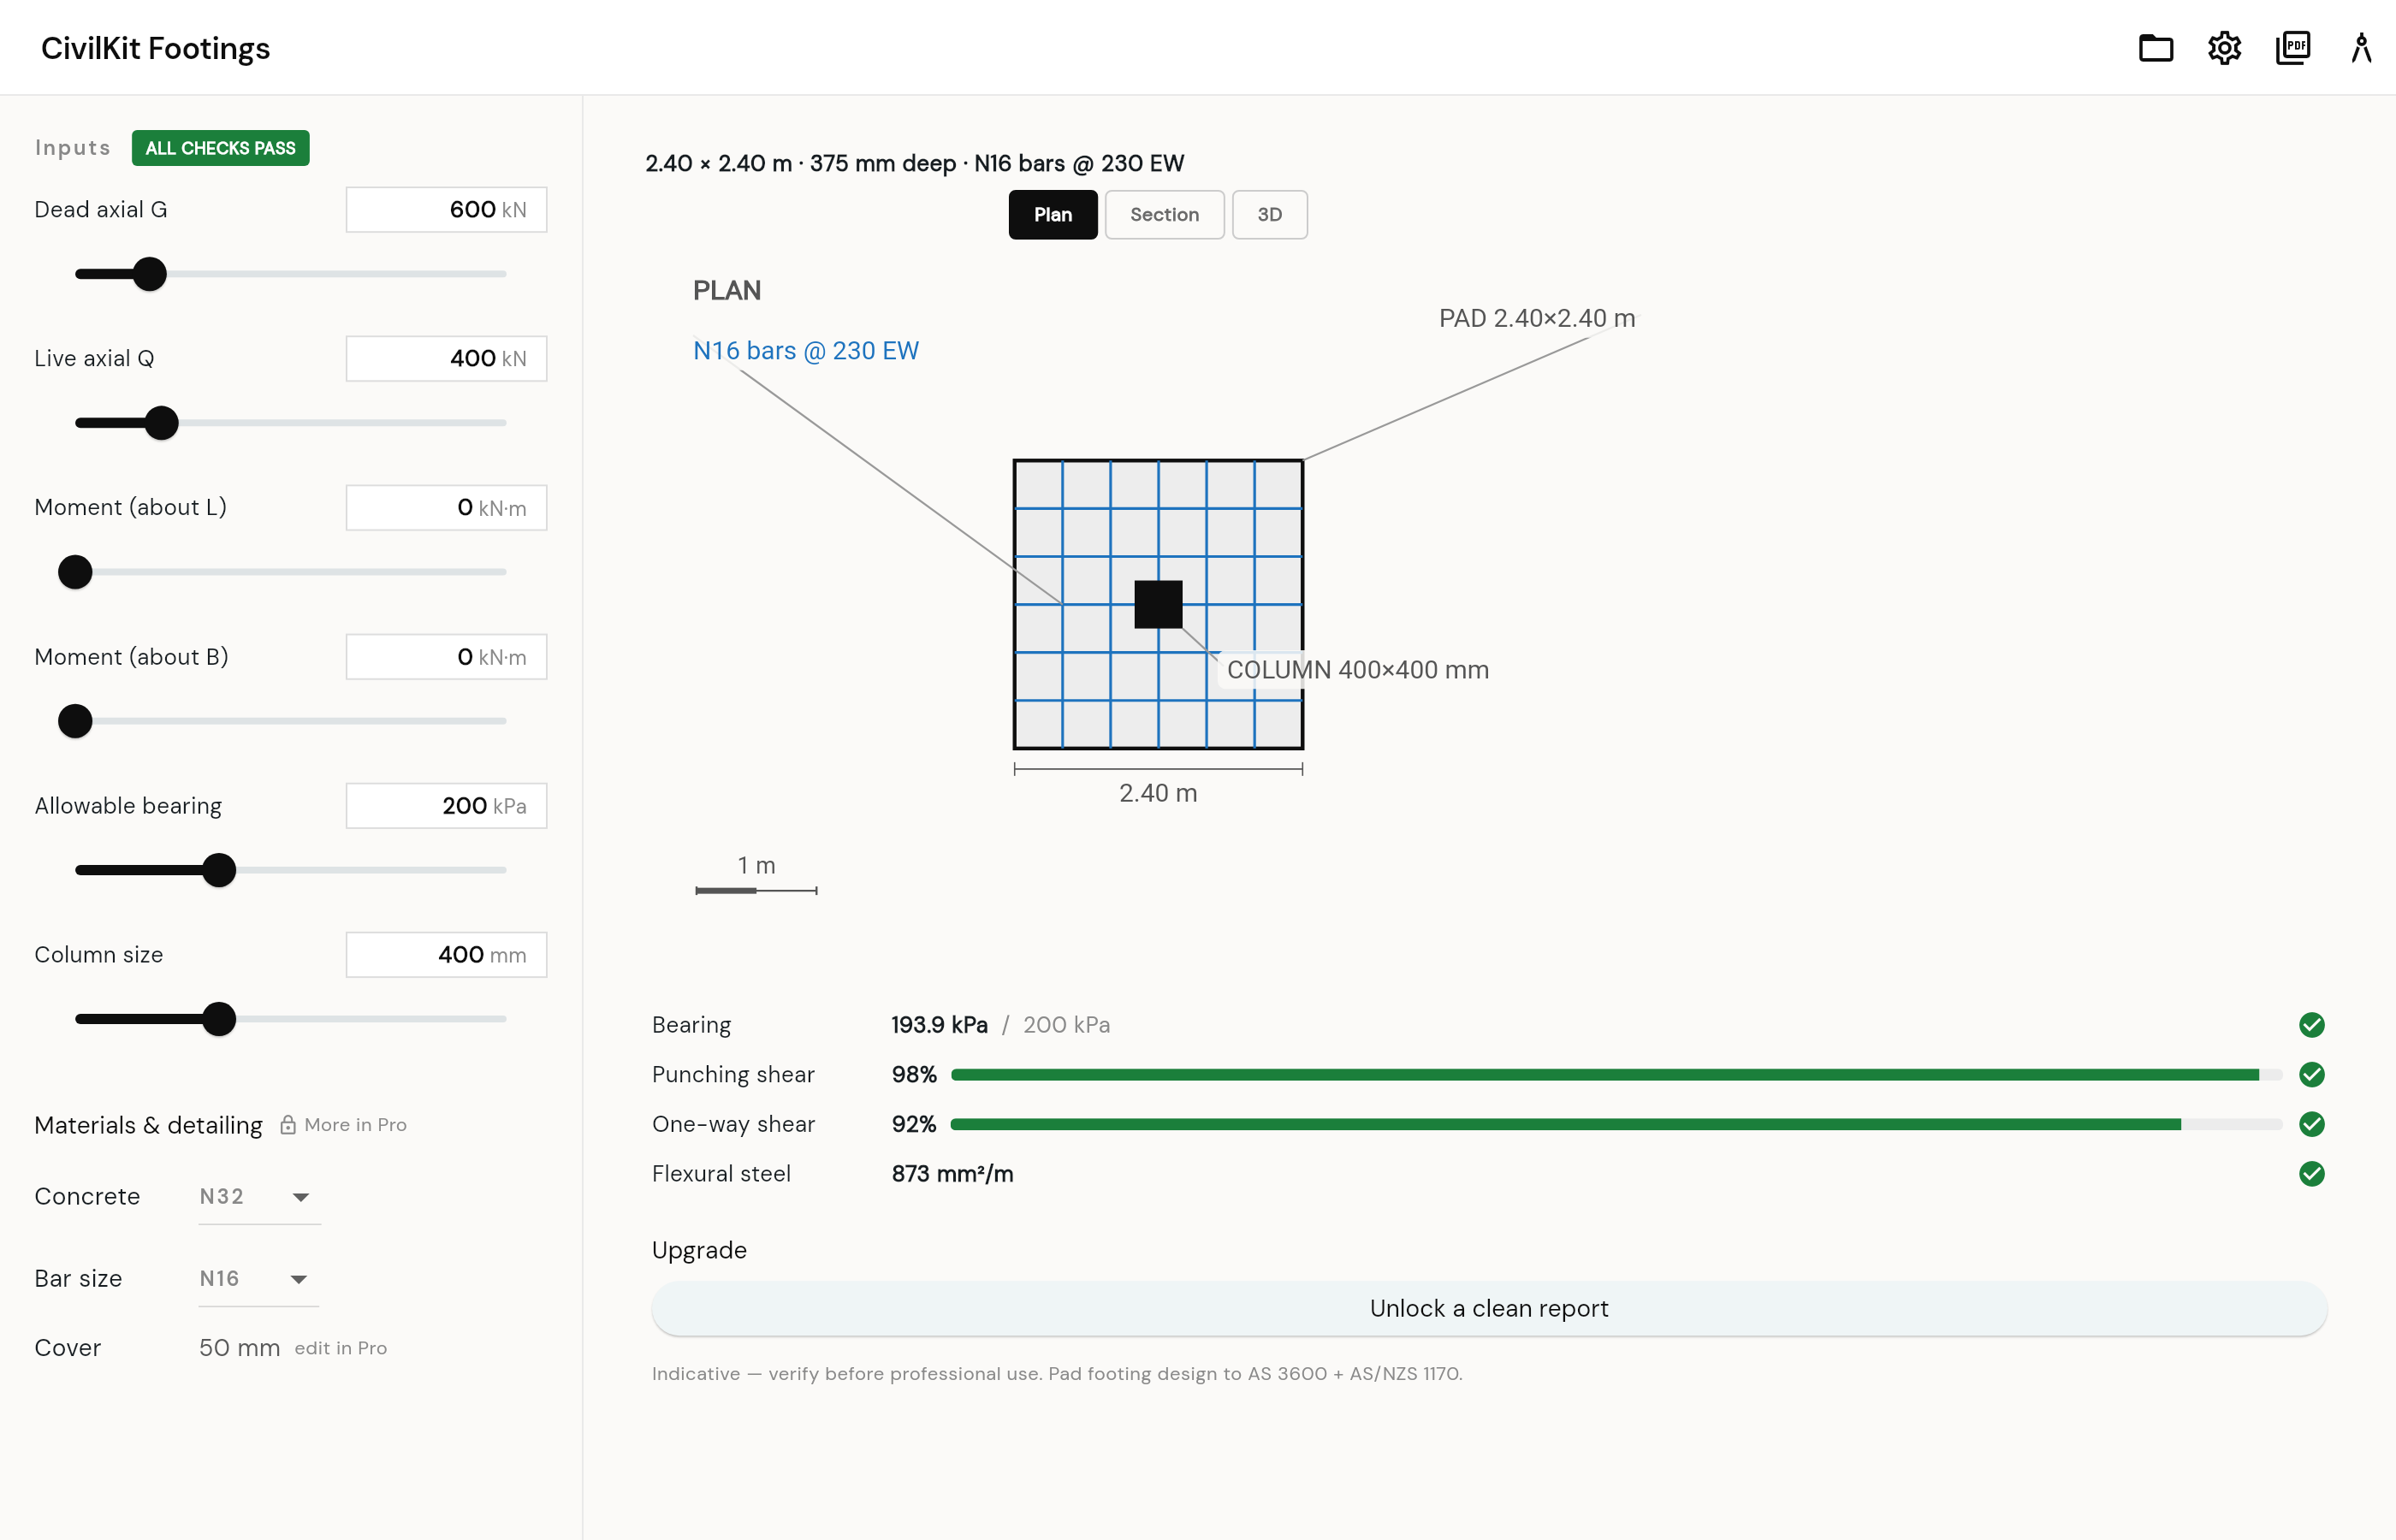The image size is (2396, 1540).
Task: Click the Materials & detailing heading
Action: (x=148, y=1125)
